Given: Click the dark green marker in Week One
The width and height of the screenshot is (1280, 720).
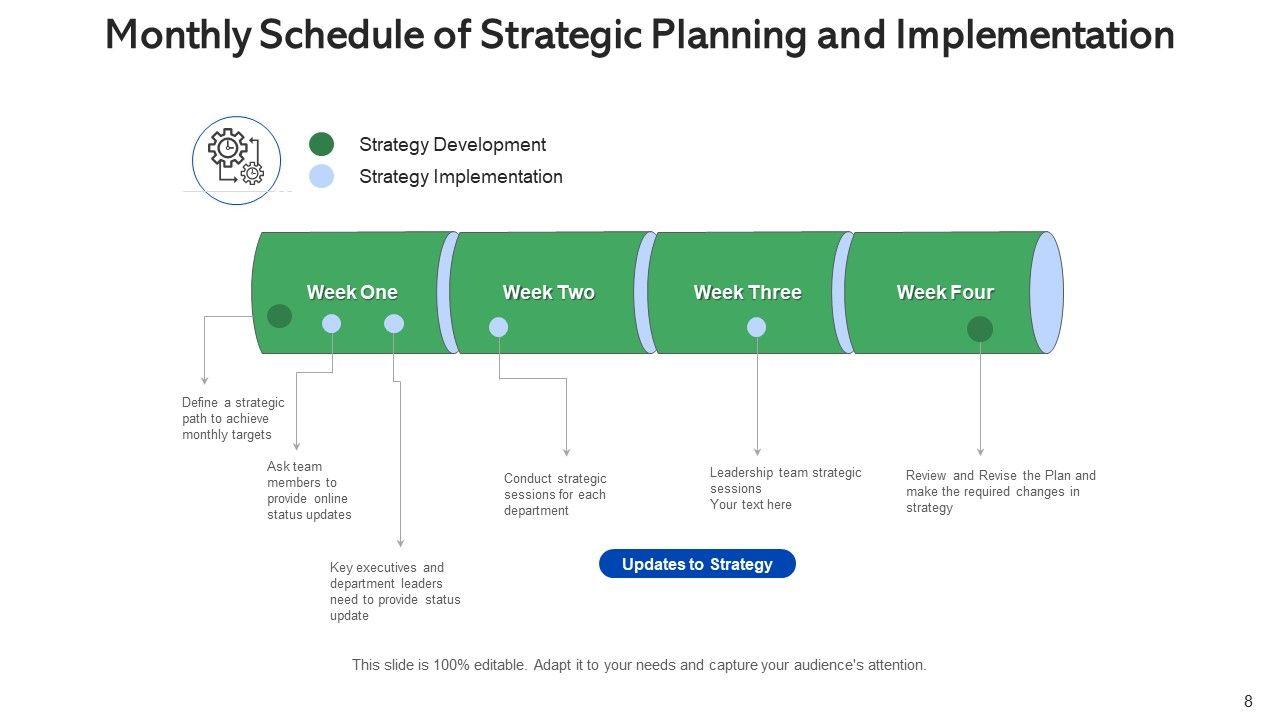Looking at the screenshot, I should tap(280, 316).
